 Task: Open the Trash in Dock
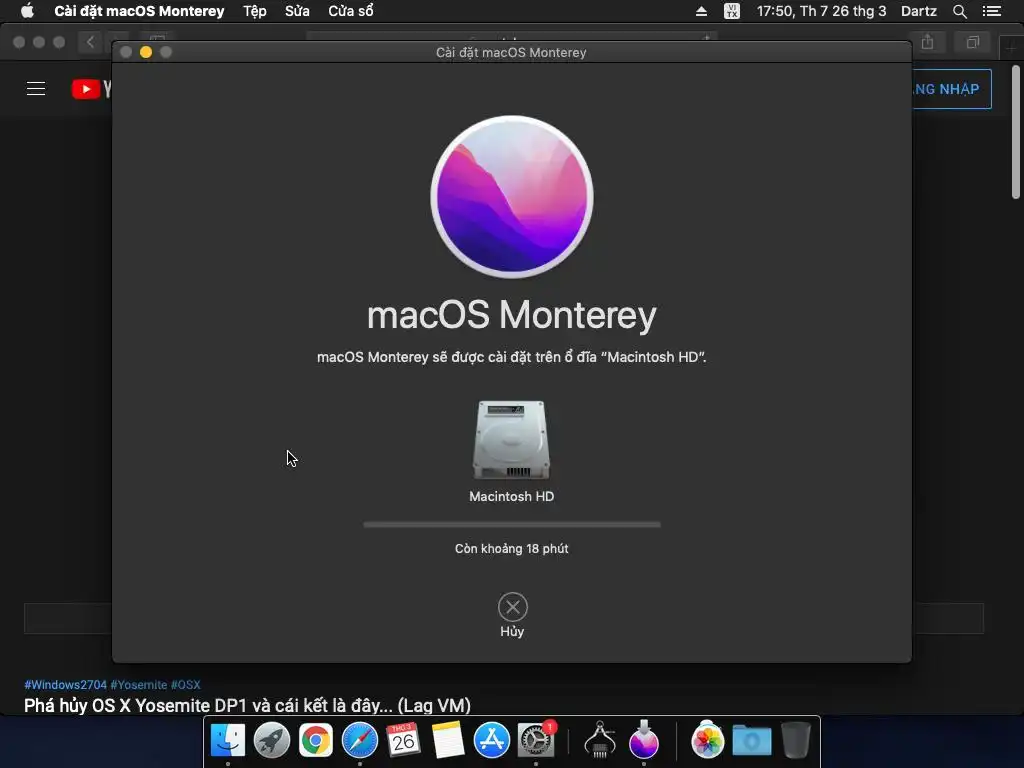[x=795, y=740]
